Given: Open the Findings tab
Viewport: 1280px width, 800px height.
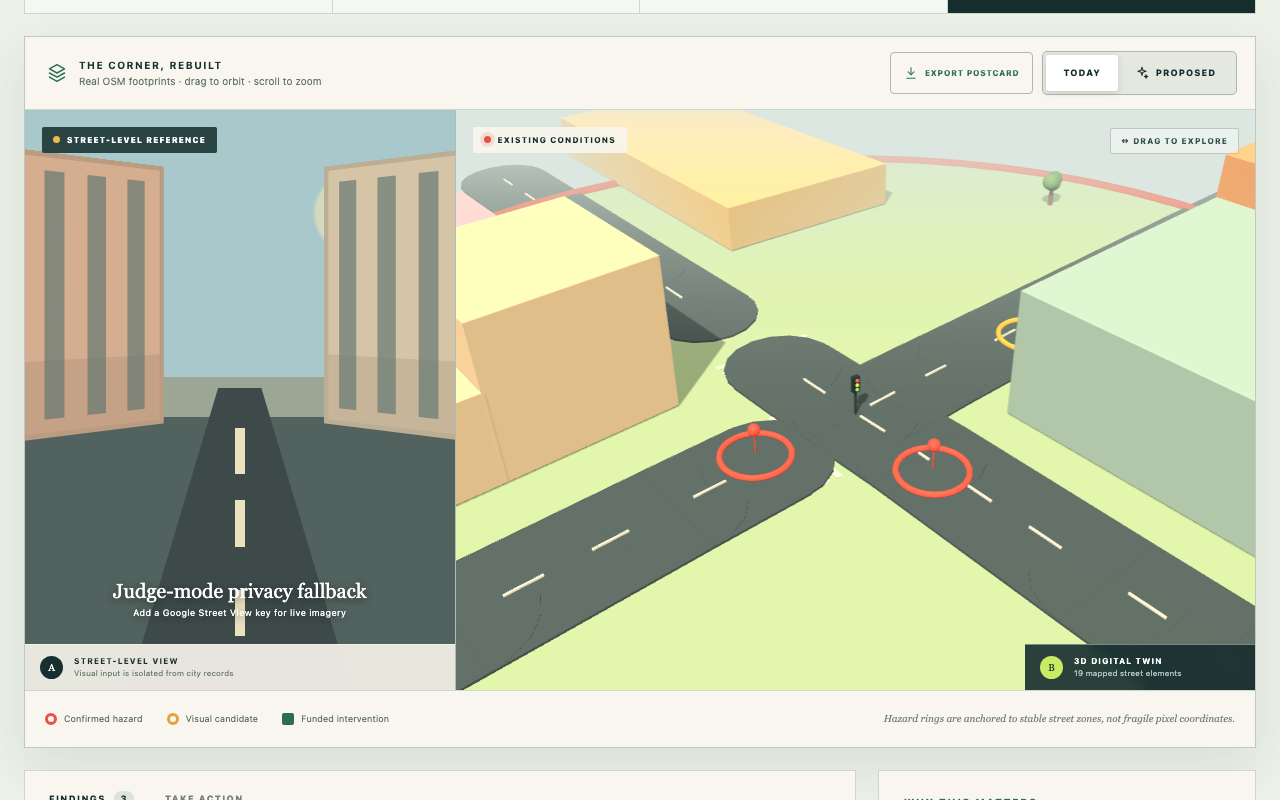Looking at the screenshot, I should point(91,798).
